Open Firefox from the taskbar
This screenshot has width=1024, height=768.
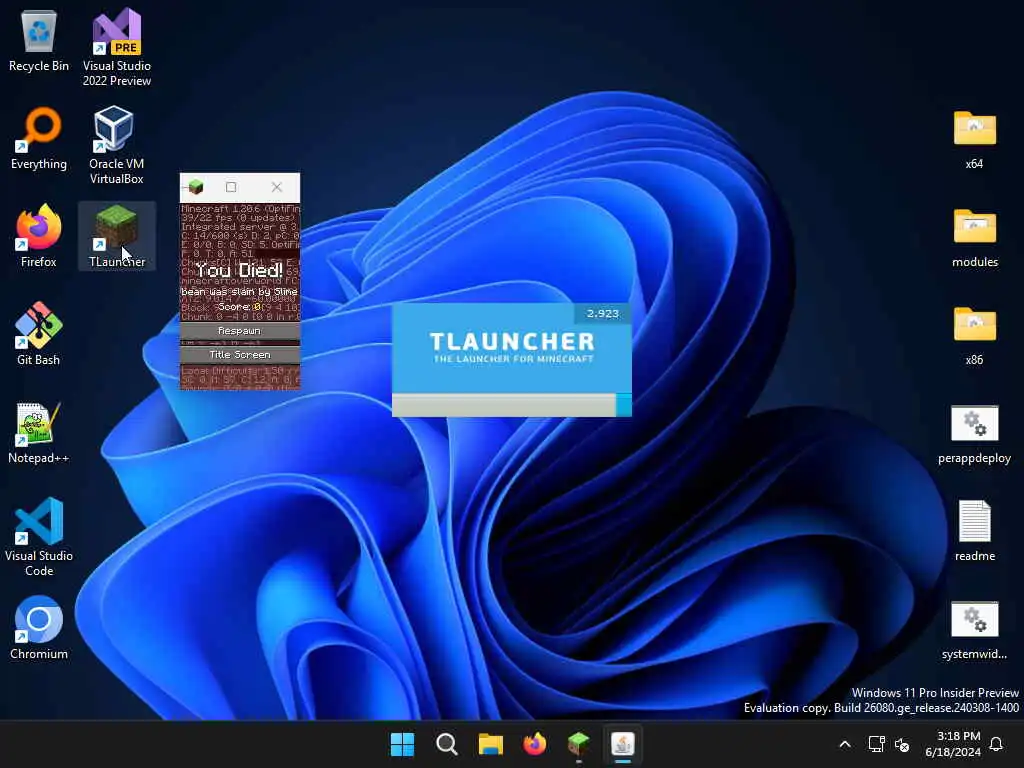[535, 744]
